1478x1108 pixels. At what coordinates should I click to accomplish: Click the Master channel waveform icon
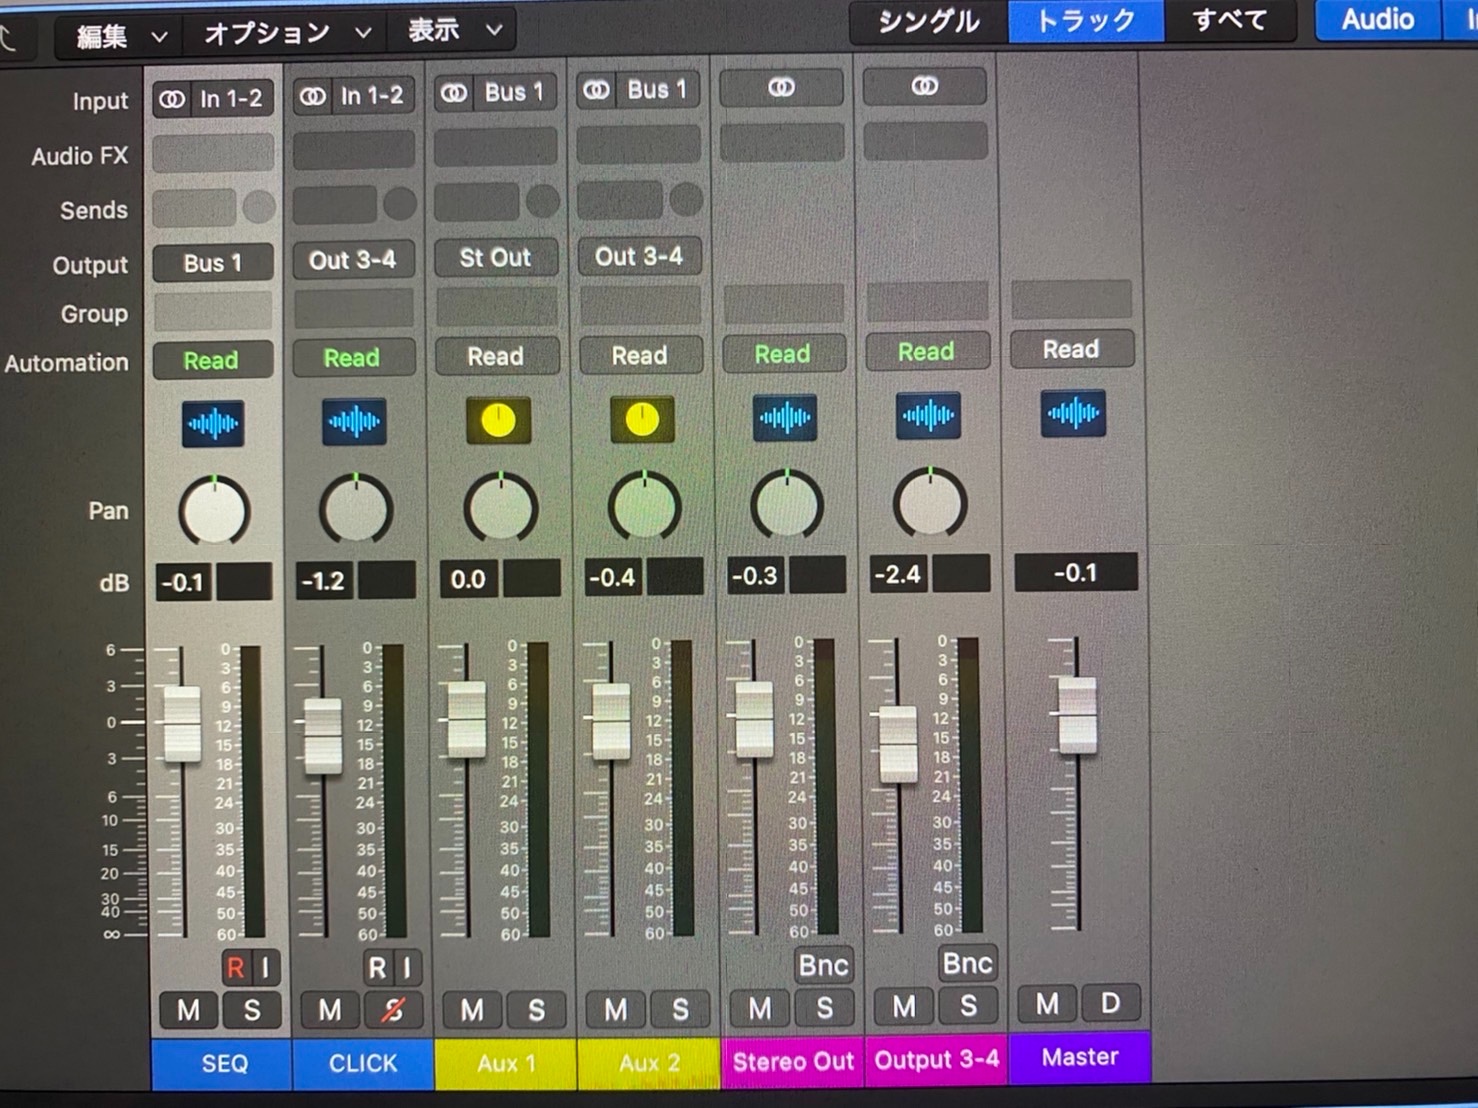(x=1073, y=413)
